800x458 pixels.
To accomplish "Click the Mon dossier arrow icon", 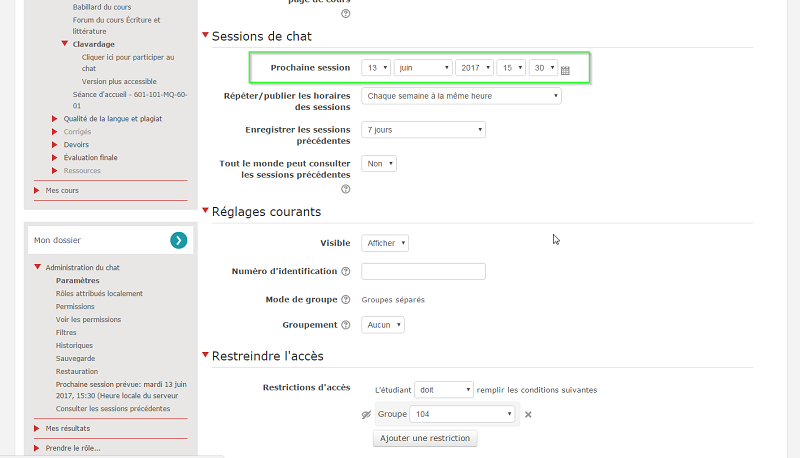I will [178, 240].
